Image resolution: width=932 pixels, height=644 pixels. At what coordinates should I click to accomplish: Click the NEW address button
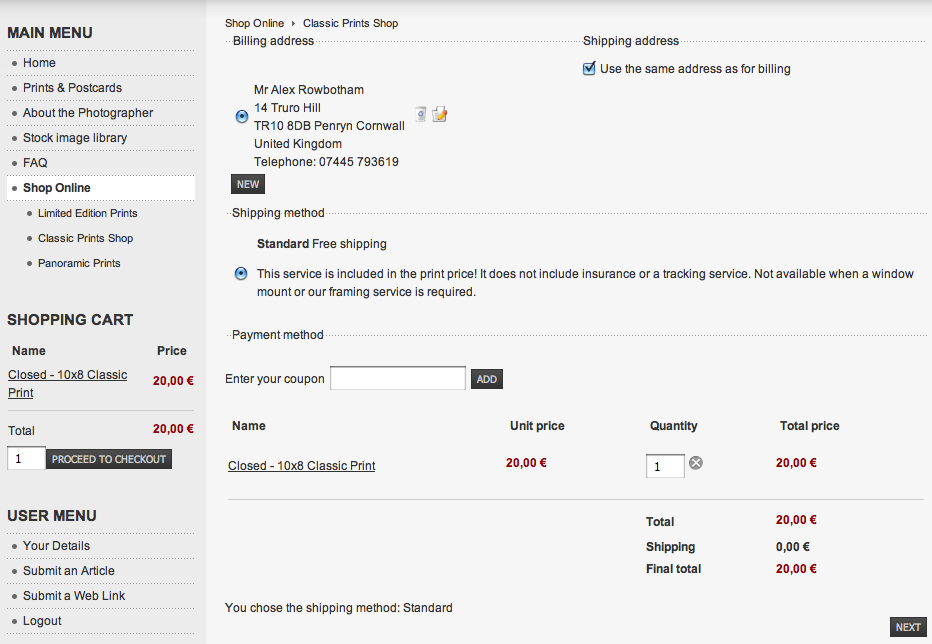[248, 184]
